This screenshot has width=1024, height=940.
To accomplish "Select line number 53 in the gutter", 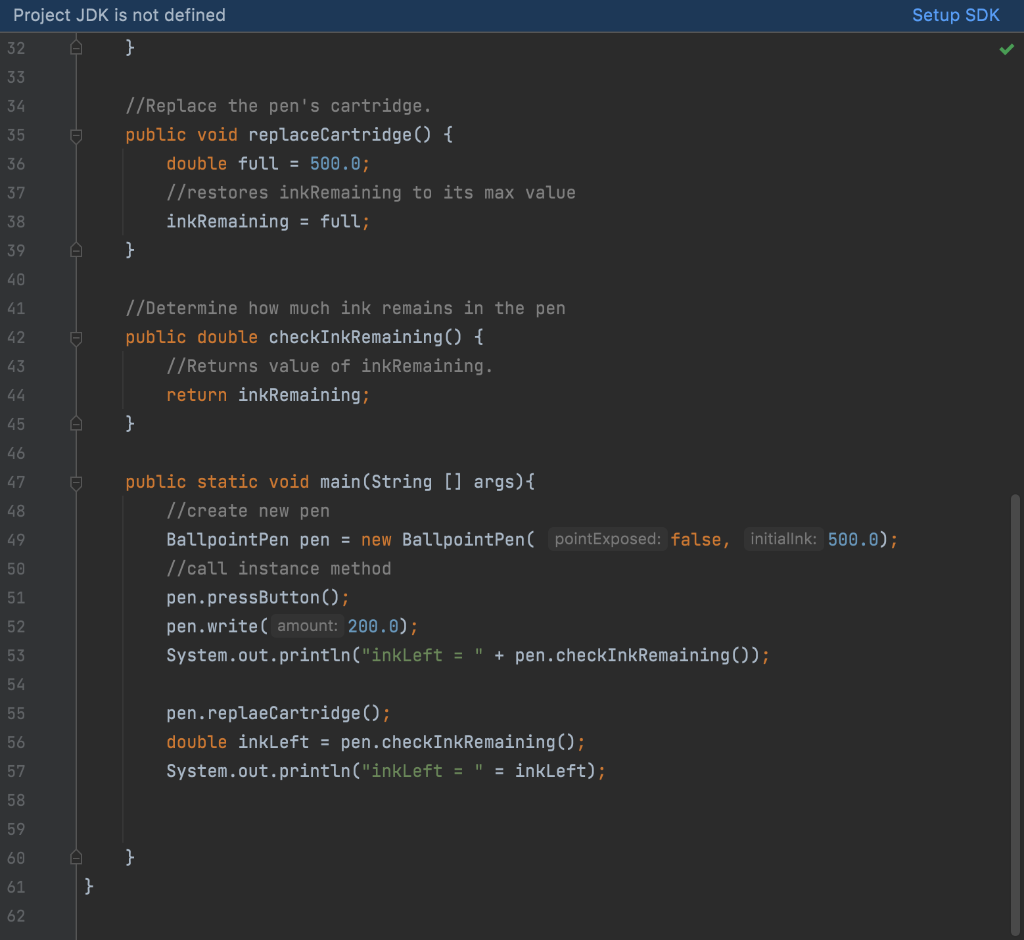I will click(x=16, y=655).
